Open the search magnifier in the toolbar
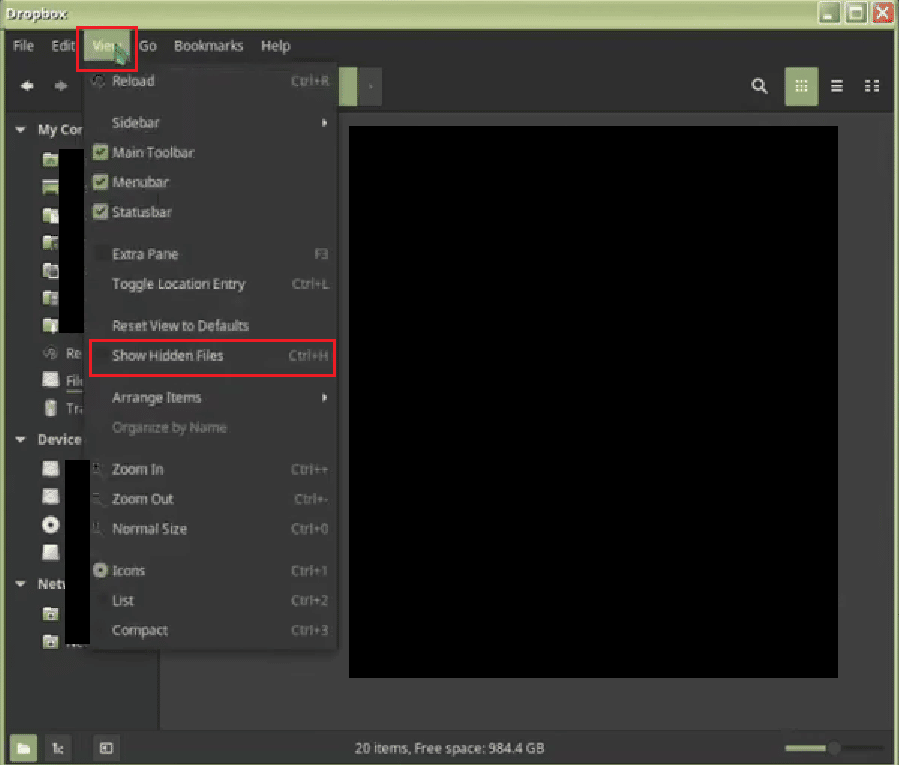899x765 pixels. [x=759, y=86]
